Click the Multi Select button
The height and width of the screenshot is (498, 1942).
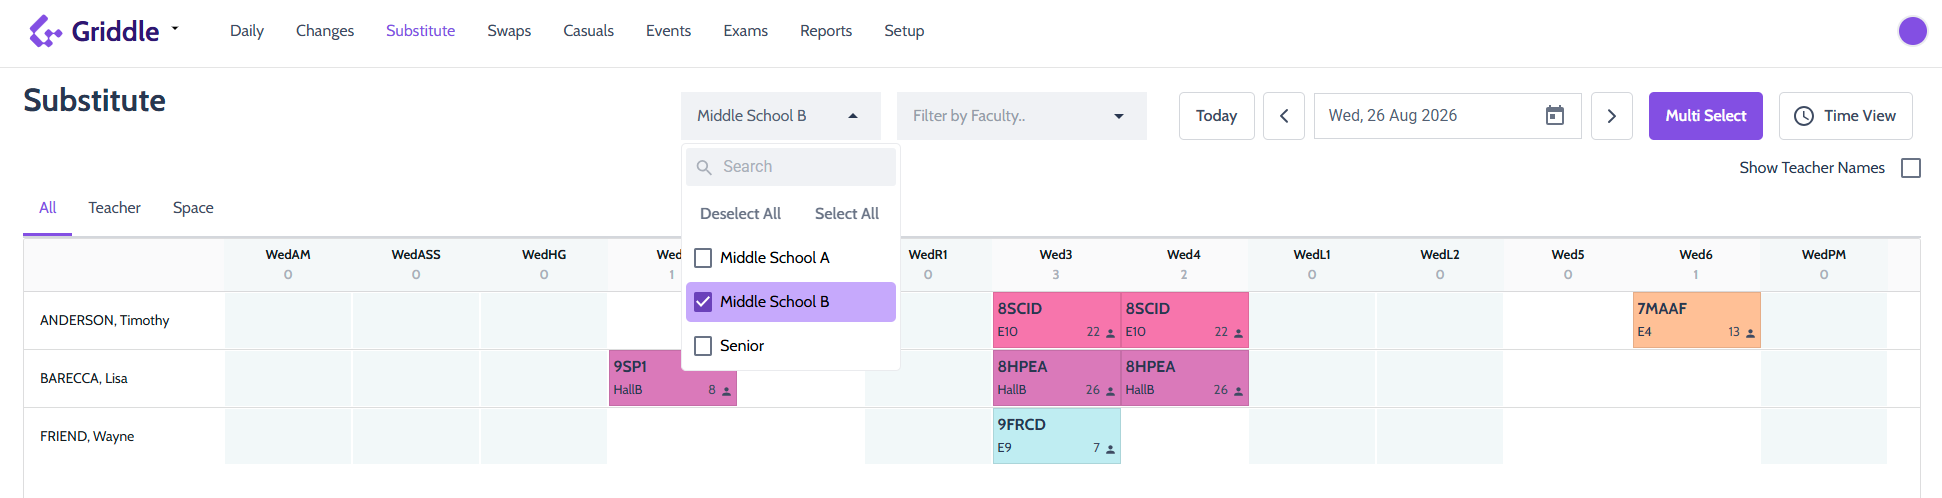click(1706, 116)
